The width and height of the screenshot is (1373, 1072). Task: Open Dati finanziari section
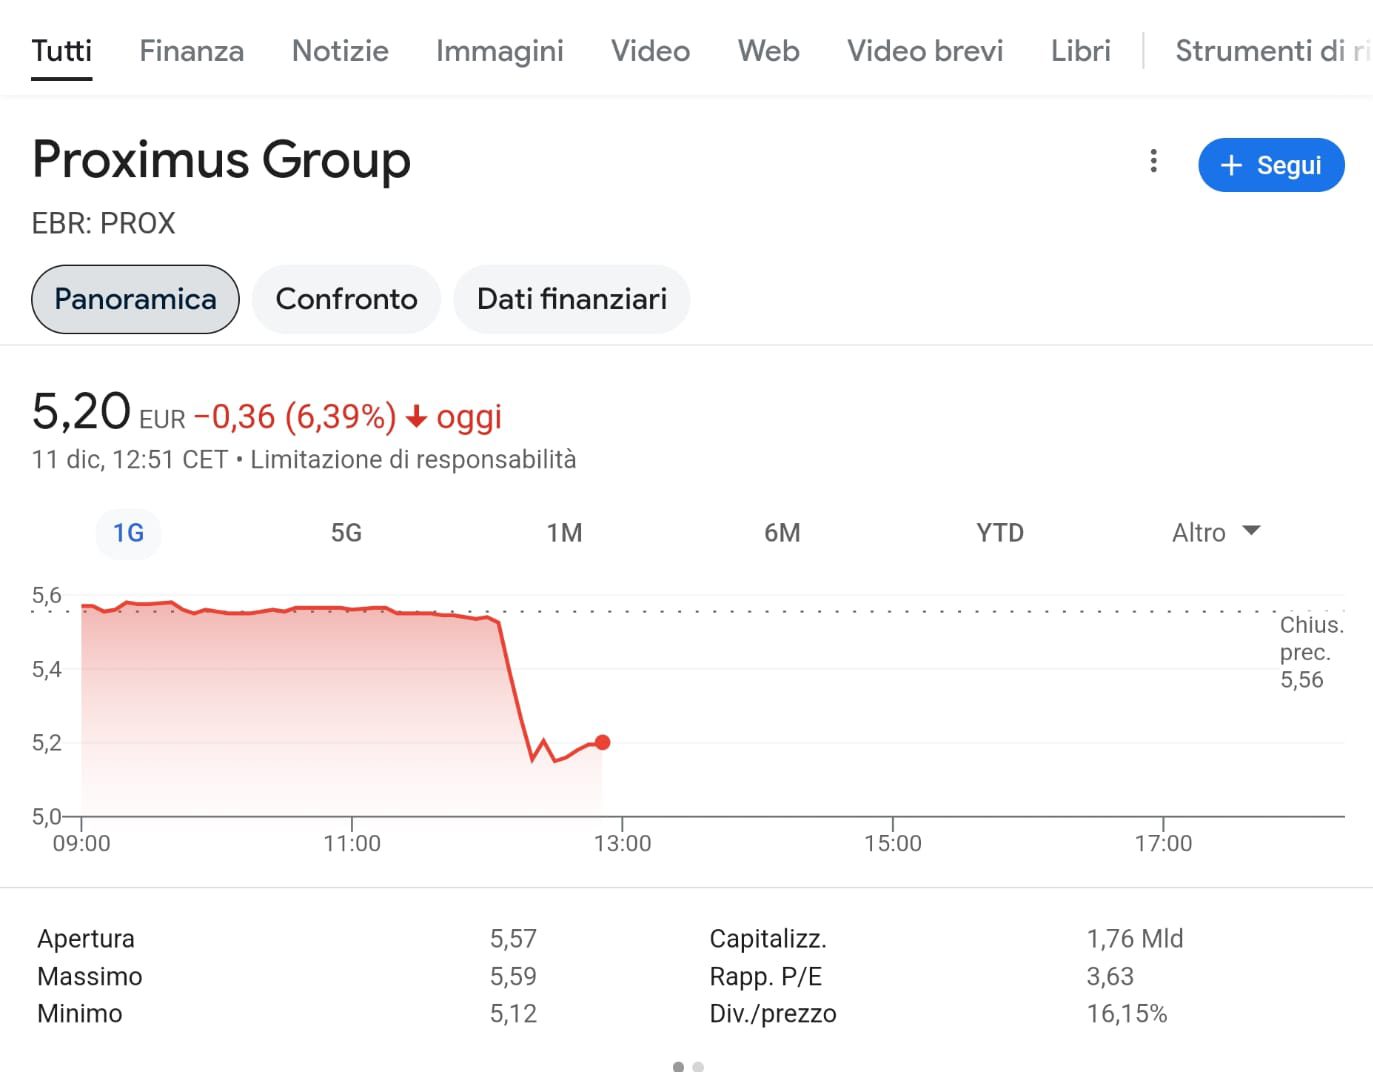pos(572,299)
